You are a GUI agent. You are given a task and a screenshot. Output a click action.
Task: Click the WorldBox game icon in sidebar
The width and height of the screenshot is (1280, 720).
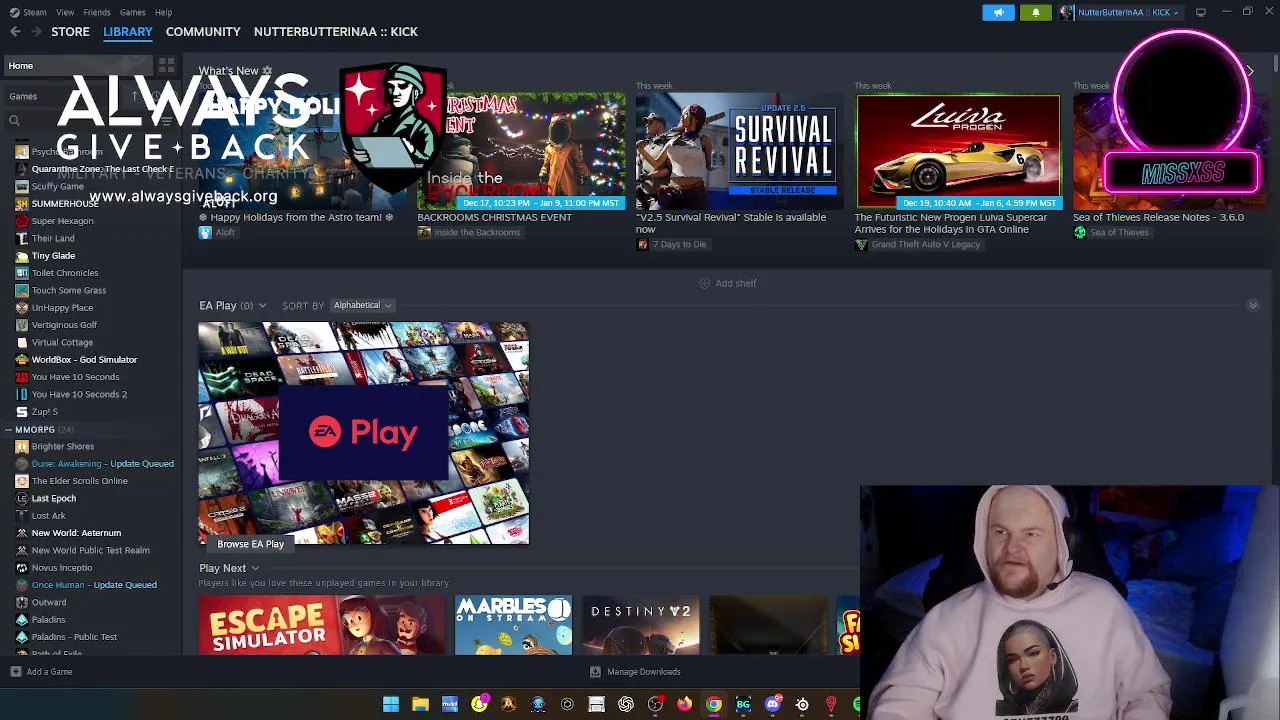(22, 360)
